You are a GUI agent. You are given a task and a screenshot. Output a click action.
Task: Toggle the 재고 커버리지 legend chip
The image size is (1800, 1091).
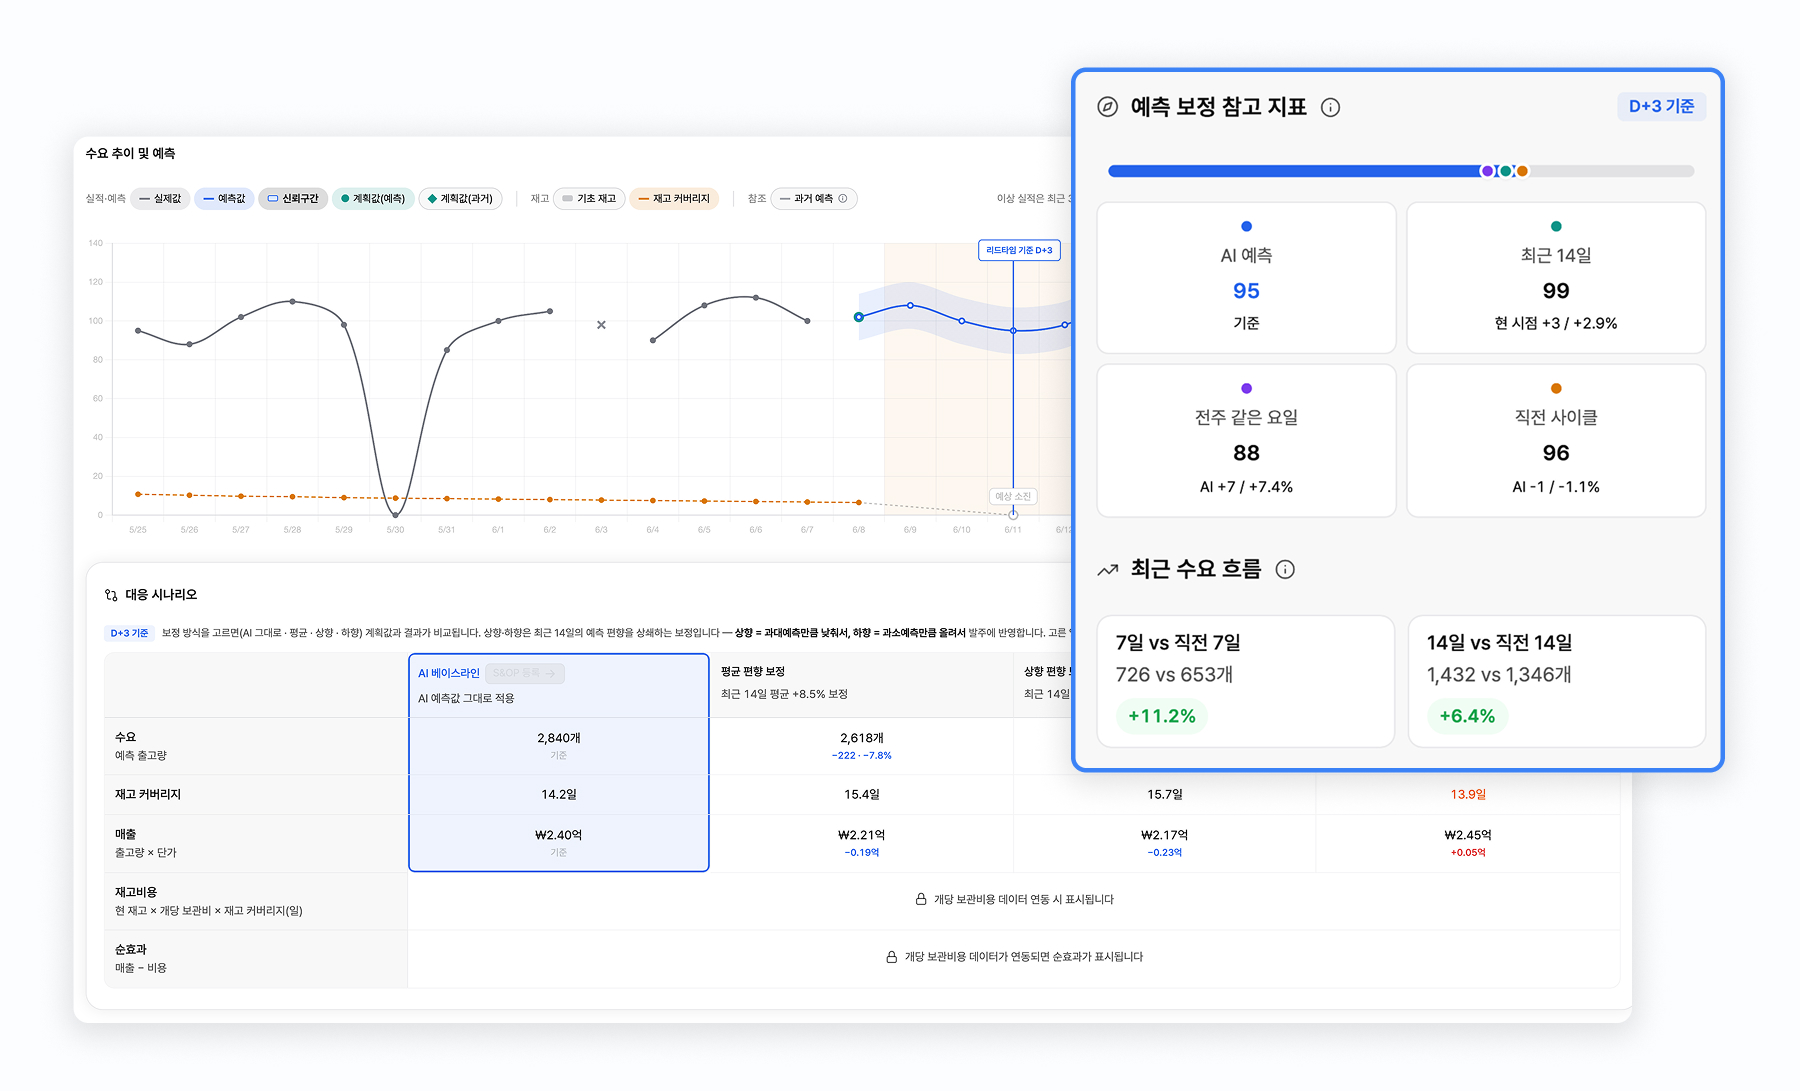(x=674, y=199)
